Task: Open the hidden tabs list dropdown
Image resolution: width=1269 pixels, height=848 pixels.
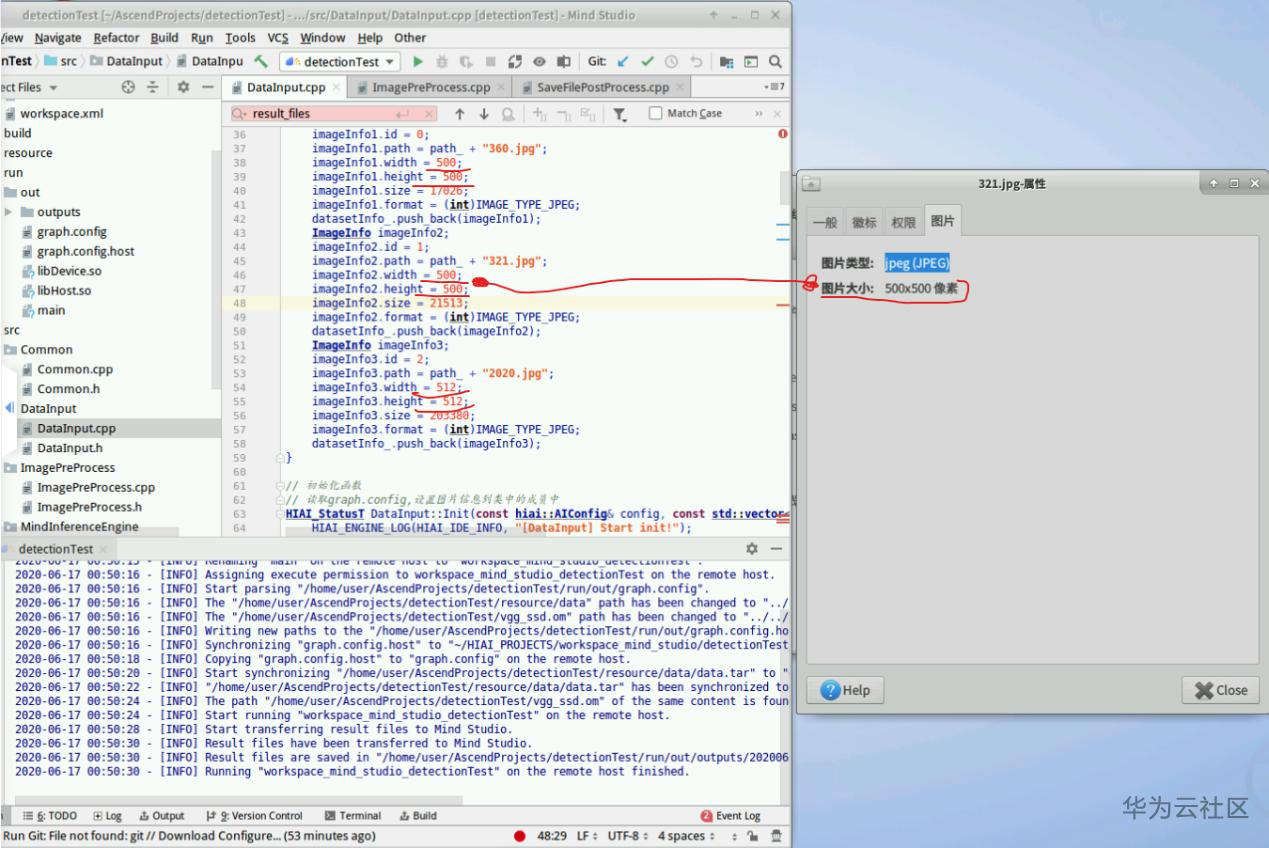Action: coord(773,87)
